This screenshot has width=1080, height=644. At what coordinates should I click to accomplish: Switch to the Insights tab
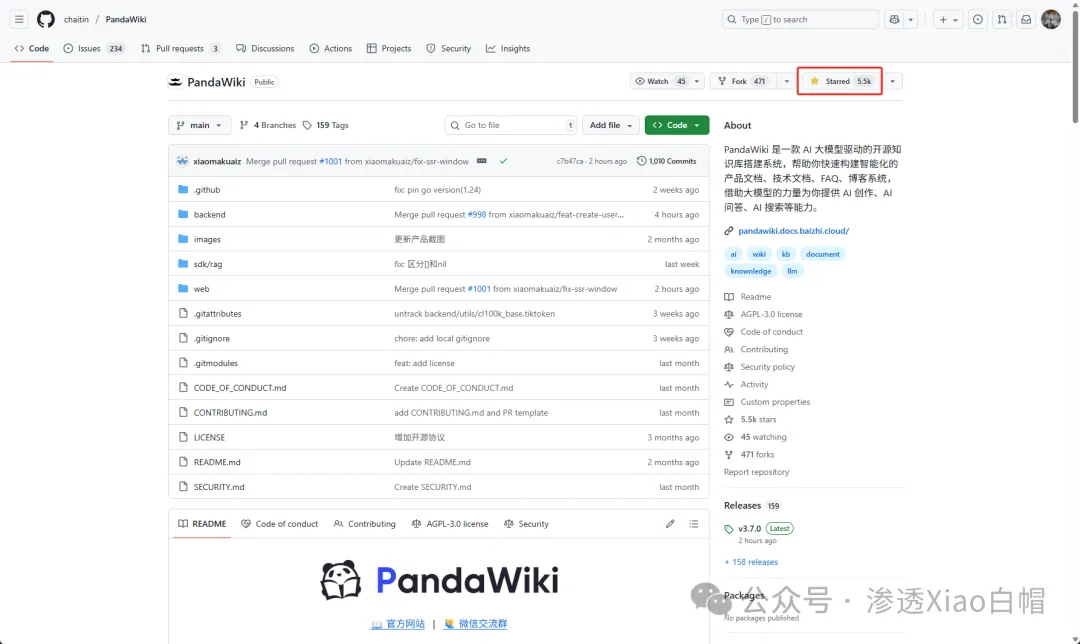(508, 48)
